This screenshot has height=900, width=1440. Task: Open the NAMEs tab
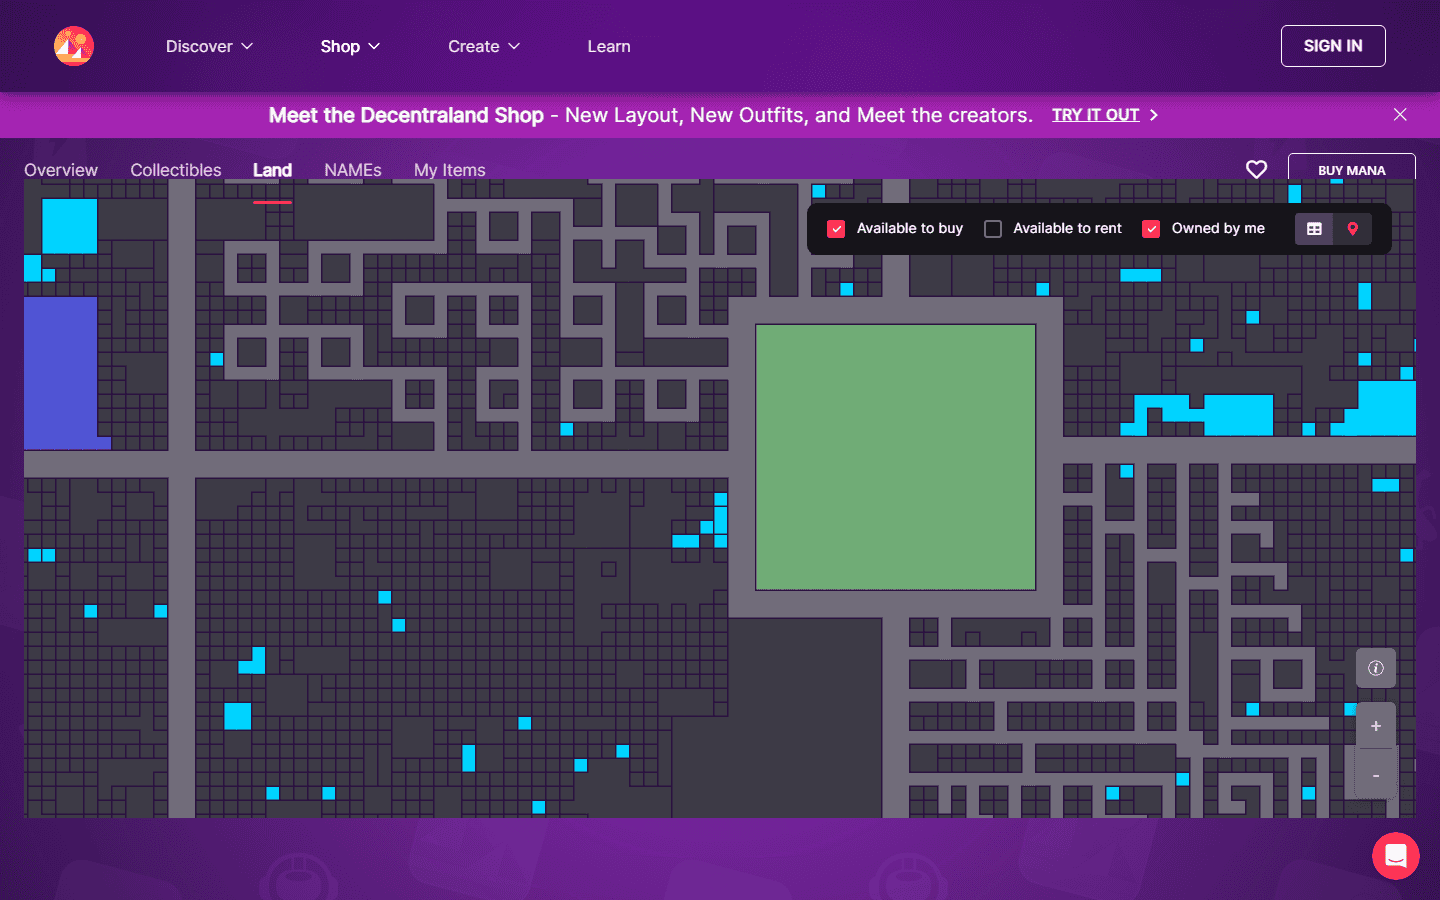[x=353, y=170]
